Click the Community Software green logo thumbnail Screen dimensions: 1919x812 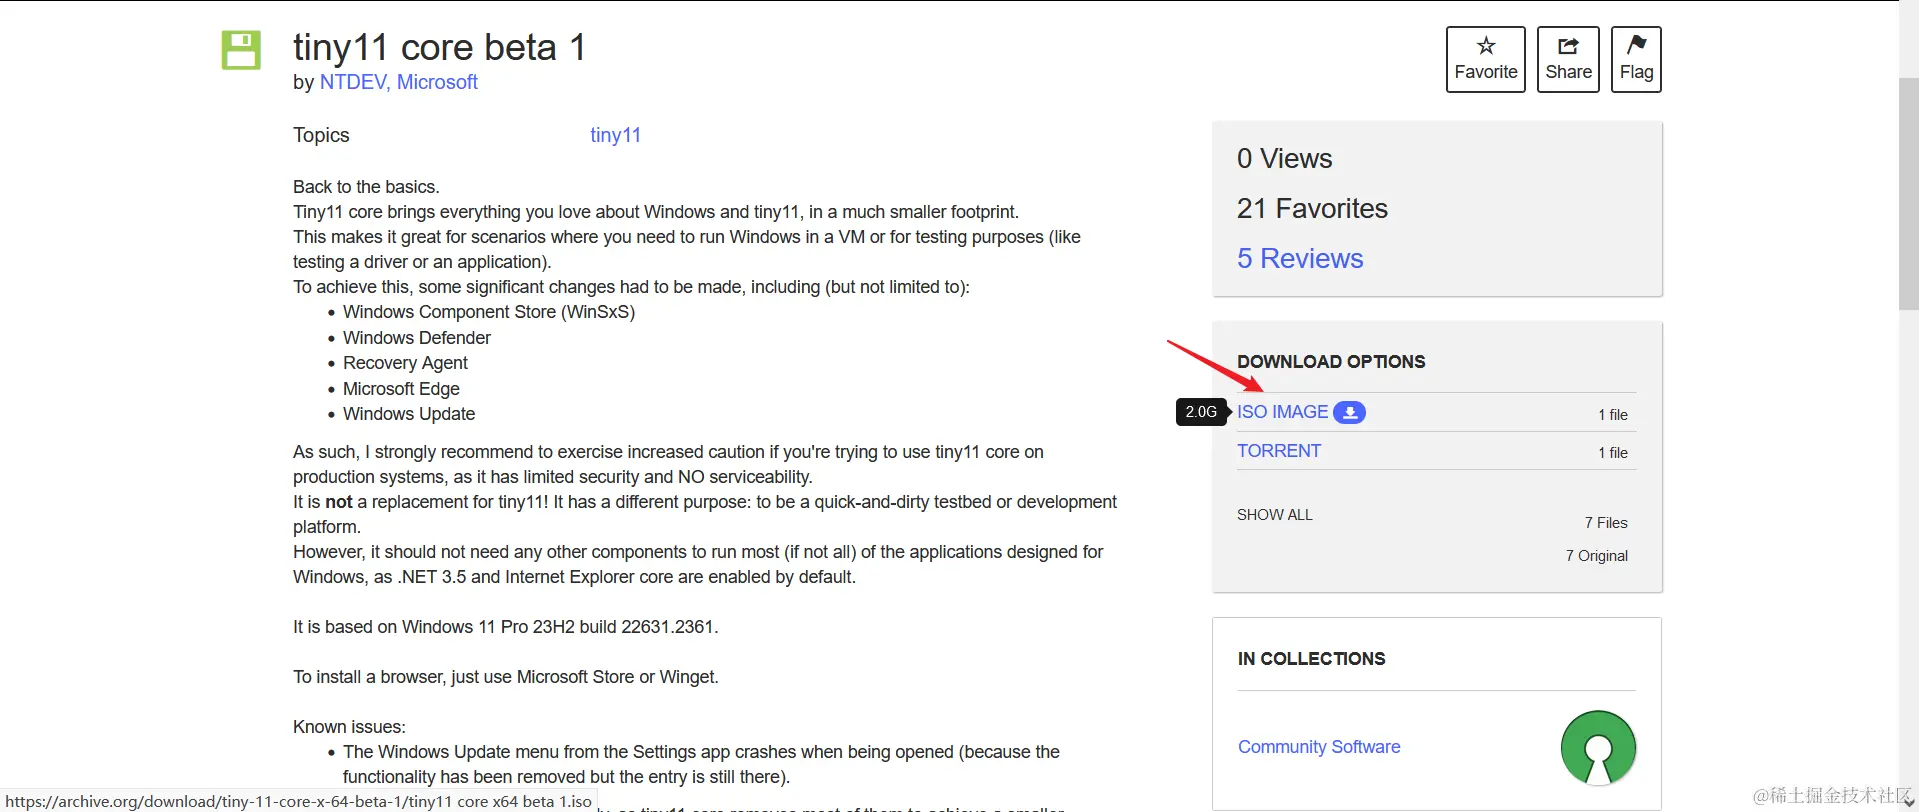tap(1598, 748)
